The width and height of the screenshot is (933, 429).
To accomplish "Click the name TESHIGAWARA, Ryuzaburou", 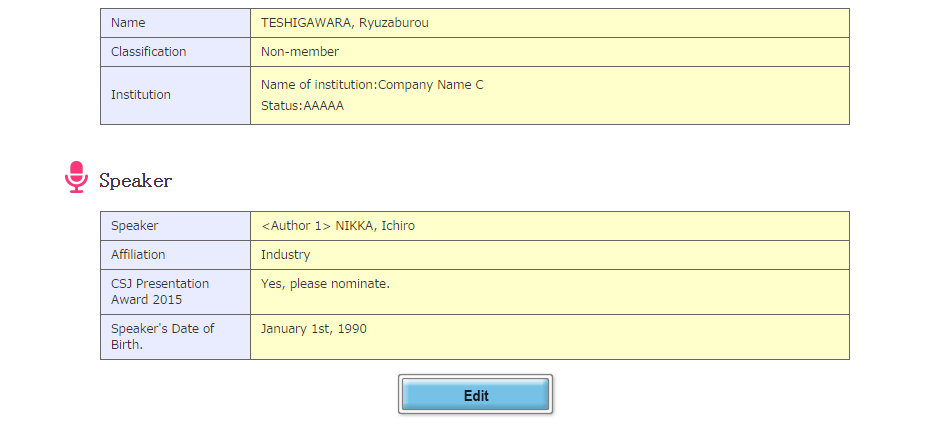I will (x=345, y=23).
